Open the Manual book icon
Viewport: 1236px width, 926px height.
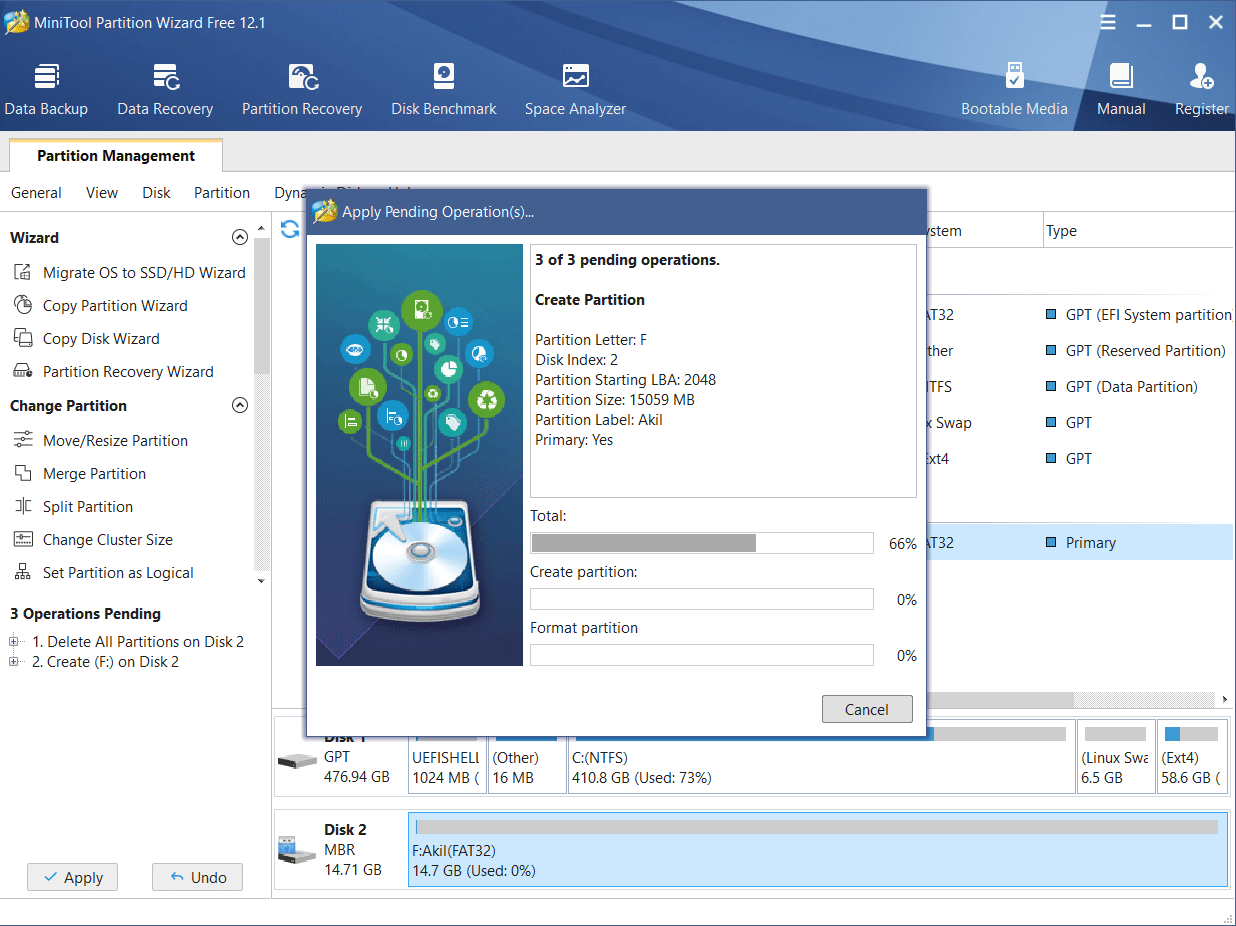click(1121, 78)
